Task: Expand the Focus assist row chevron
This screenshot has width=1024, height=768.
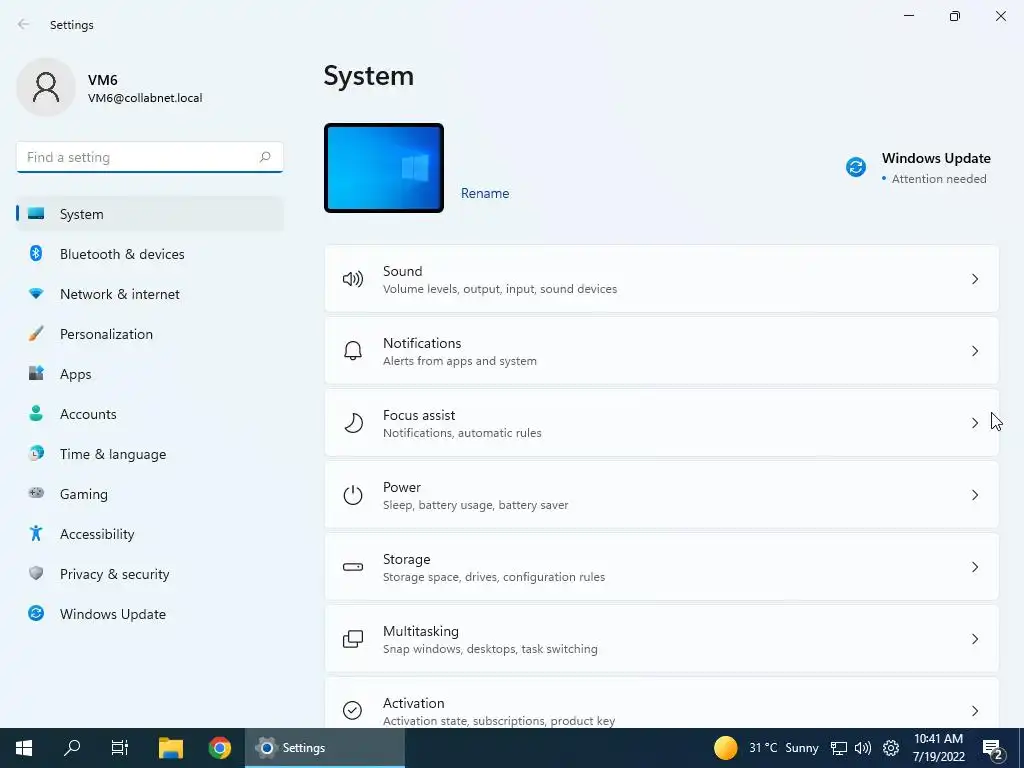Action: (x=974, y=423)
